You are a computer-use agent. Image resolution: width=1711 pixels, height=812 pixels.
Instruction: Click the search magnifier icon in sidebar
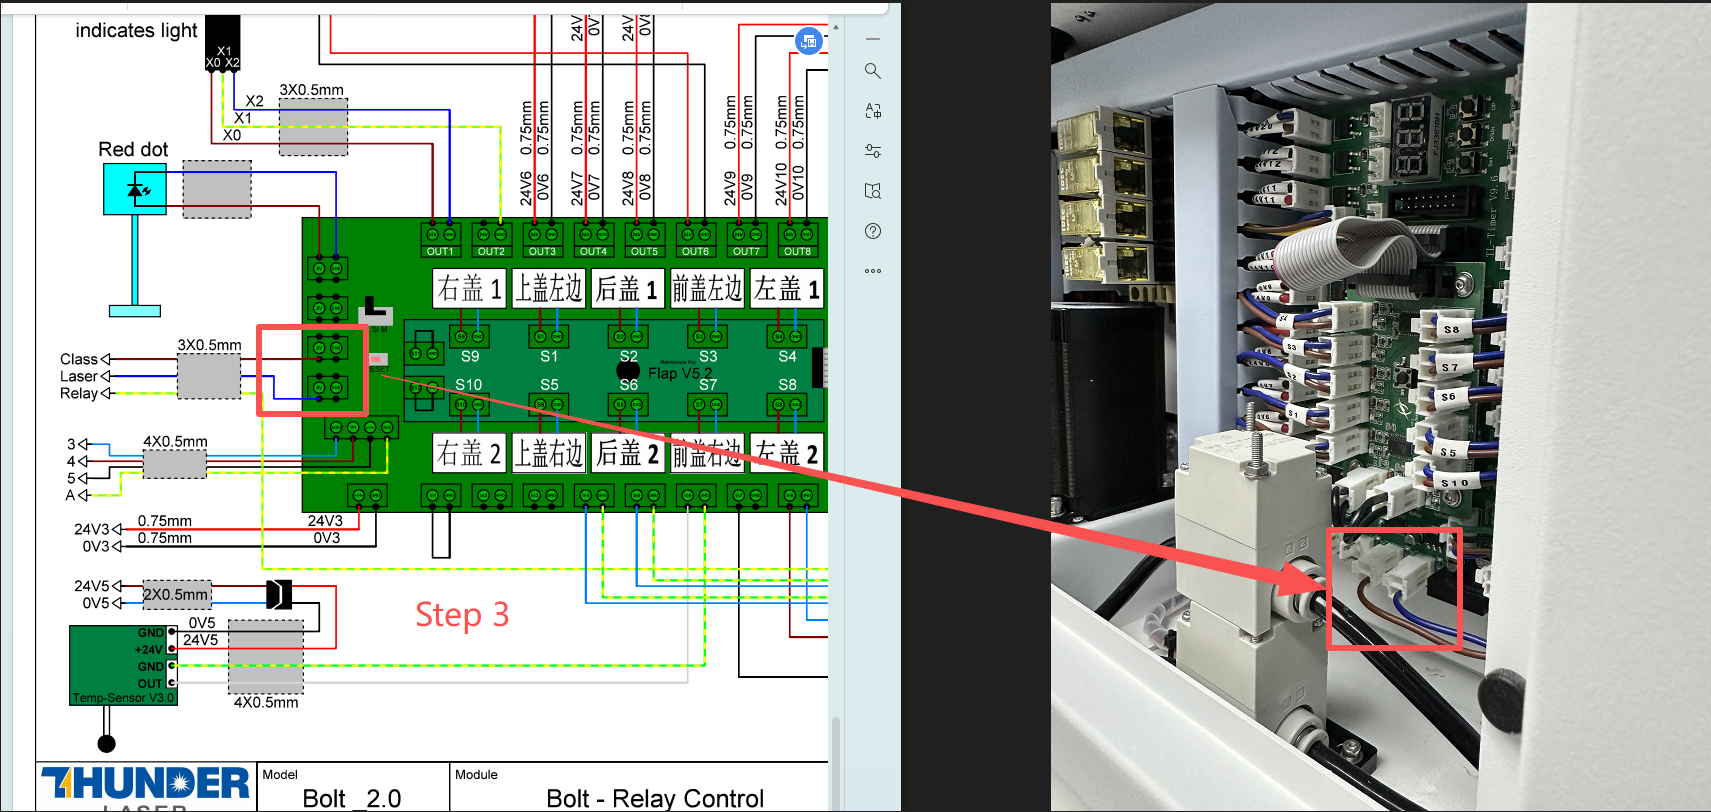[873, 71]
